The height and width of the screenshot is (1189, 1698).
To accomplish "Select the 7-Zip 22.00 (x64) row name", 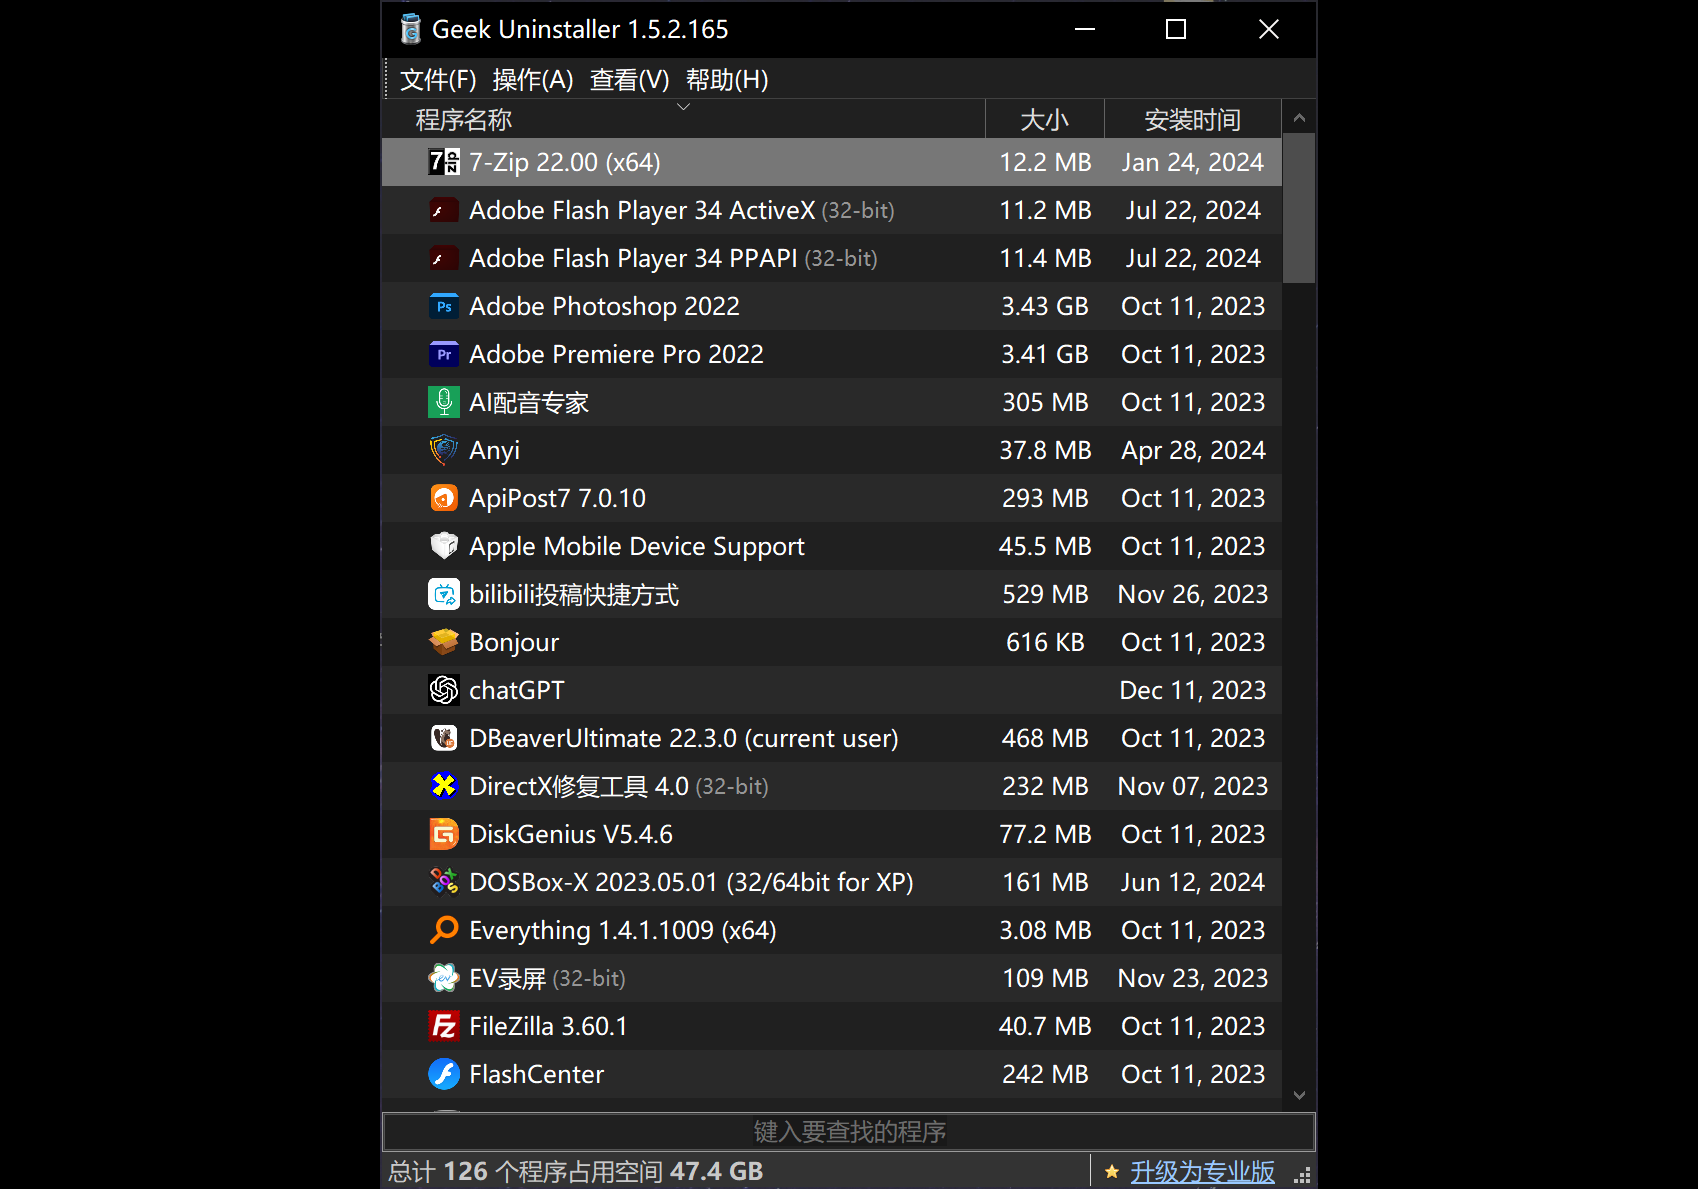I will tap(565, 162).
